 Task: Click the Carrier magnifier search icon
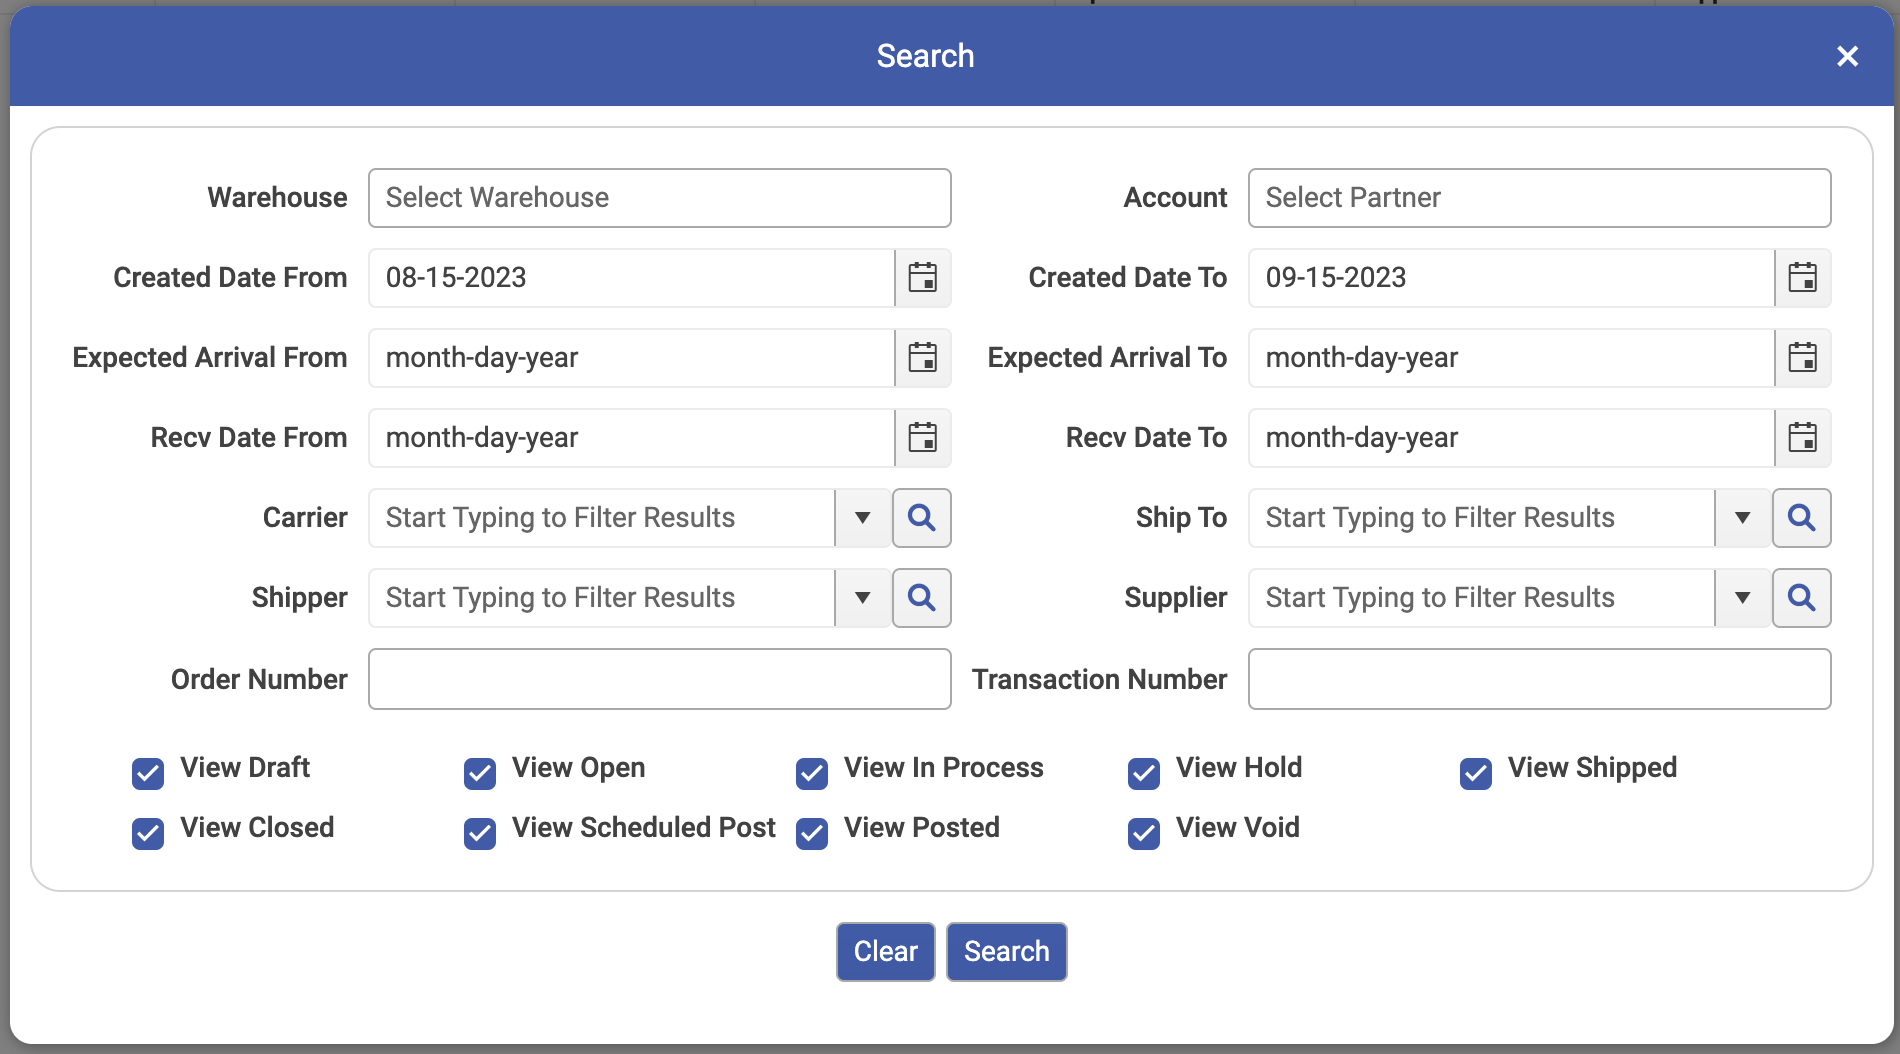922,518
